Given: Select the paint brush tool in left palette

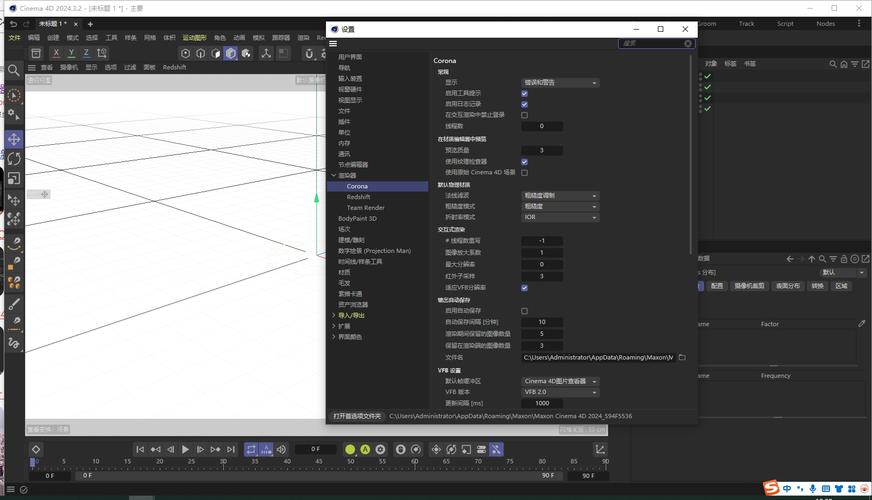Looking at the screenshot, I should [x=14, y=304].
